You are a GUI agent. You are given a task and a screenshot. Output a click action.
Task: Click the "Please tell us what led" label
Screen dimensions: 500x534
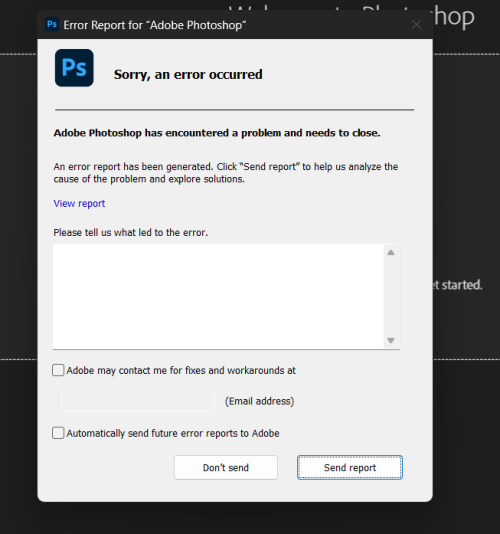pos(130,233)
